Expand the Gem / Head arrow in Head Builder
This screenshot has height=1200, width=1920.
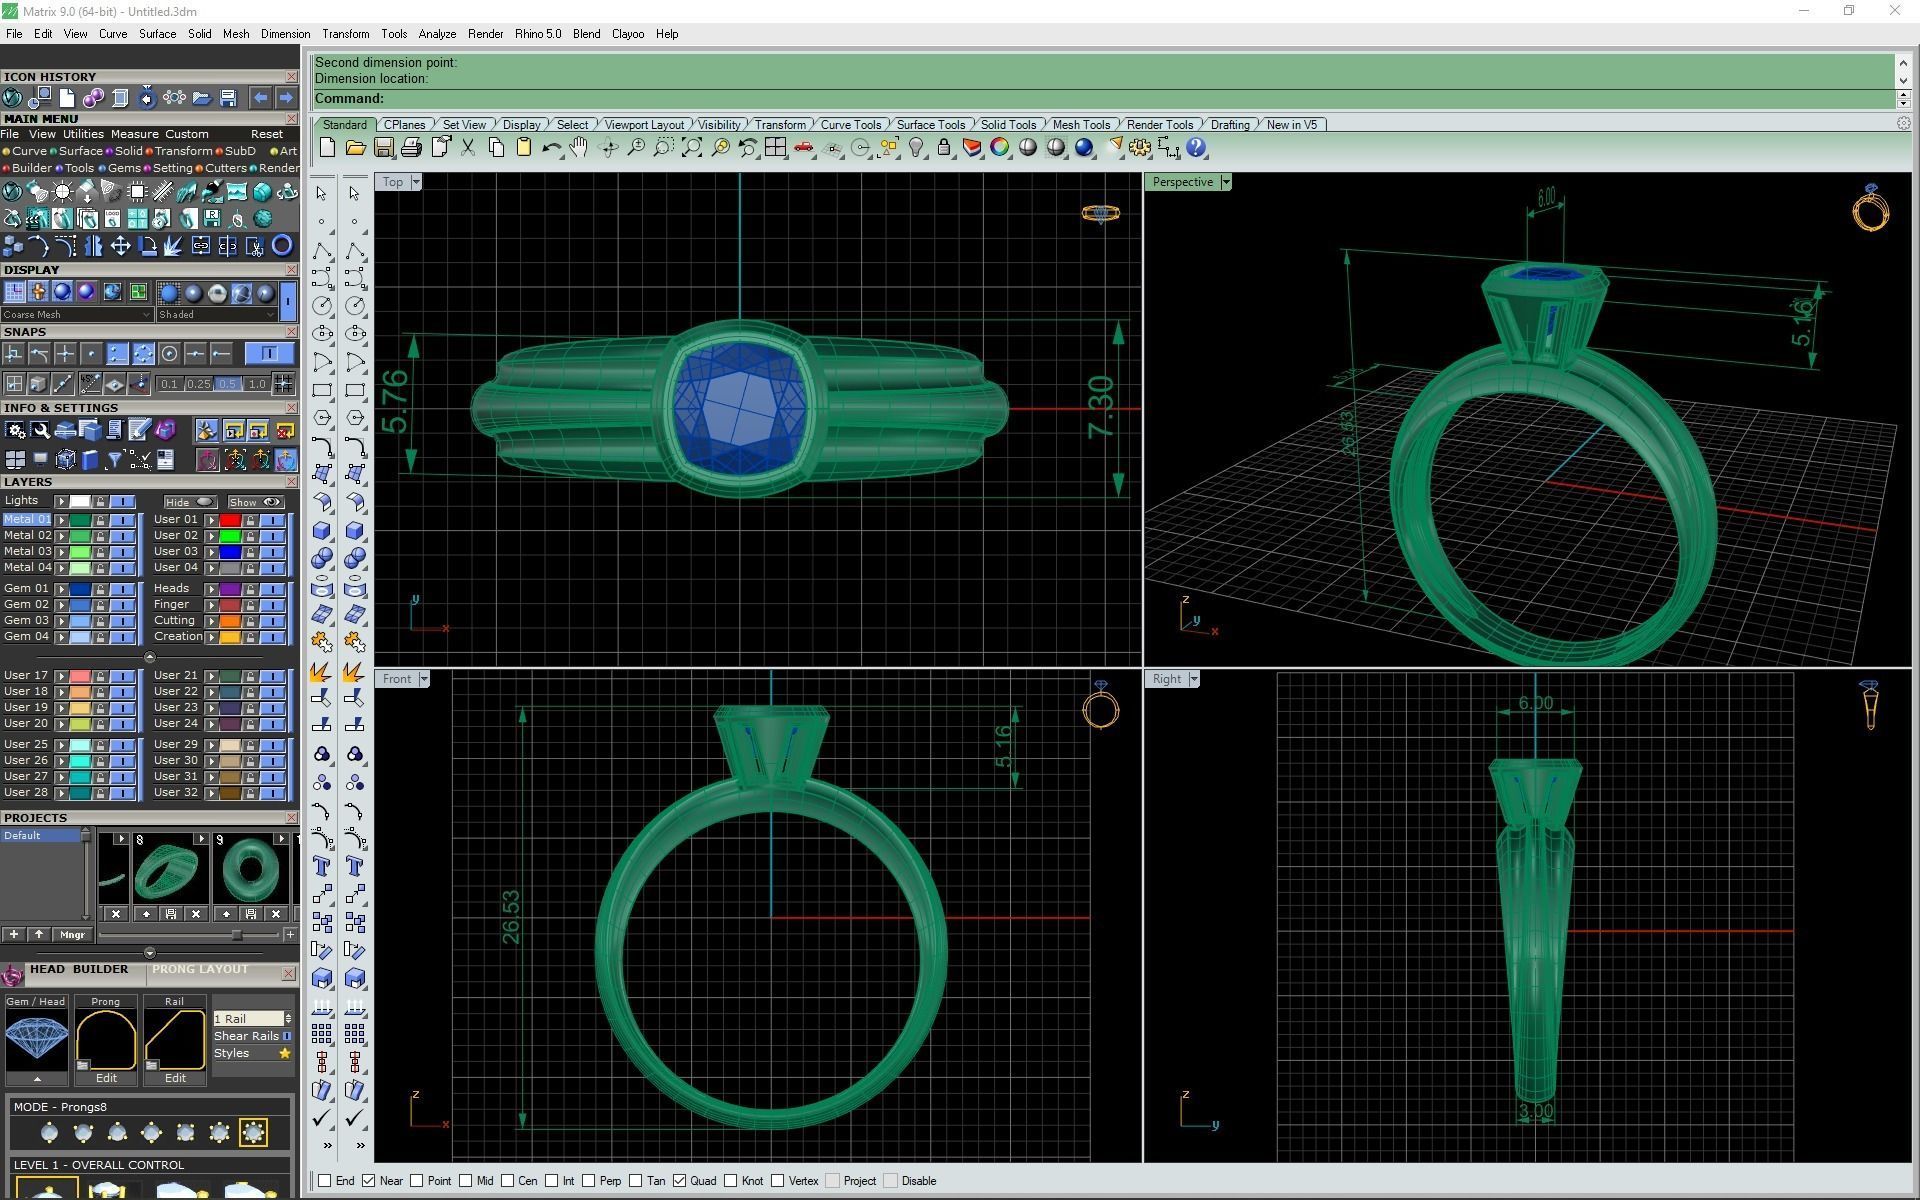pyautogui.click(x=37, y=1079)
